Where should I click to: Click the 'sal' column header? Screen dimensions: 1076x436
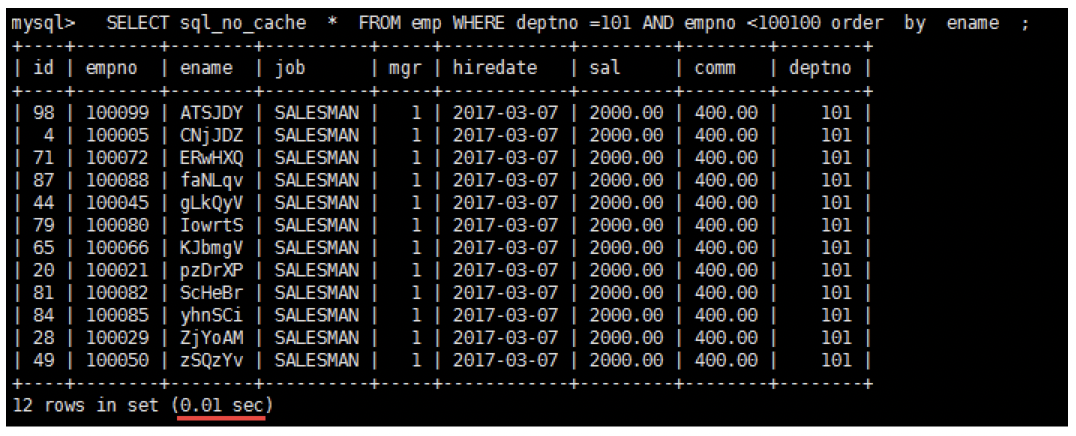(605, 68)
